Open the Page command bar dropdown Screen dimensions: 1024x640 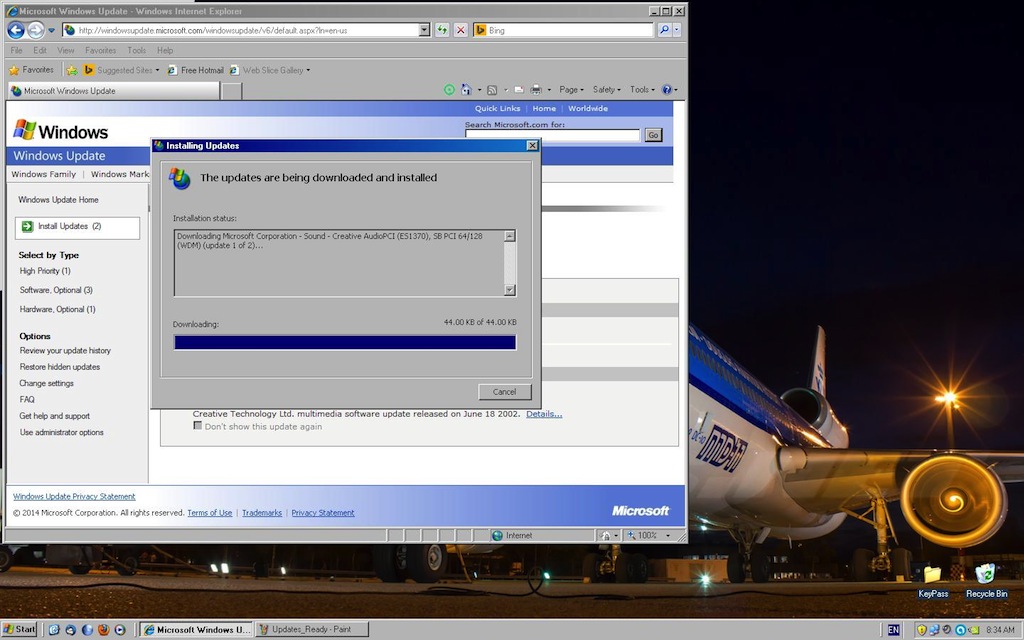[571, 89]
